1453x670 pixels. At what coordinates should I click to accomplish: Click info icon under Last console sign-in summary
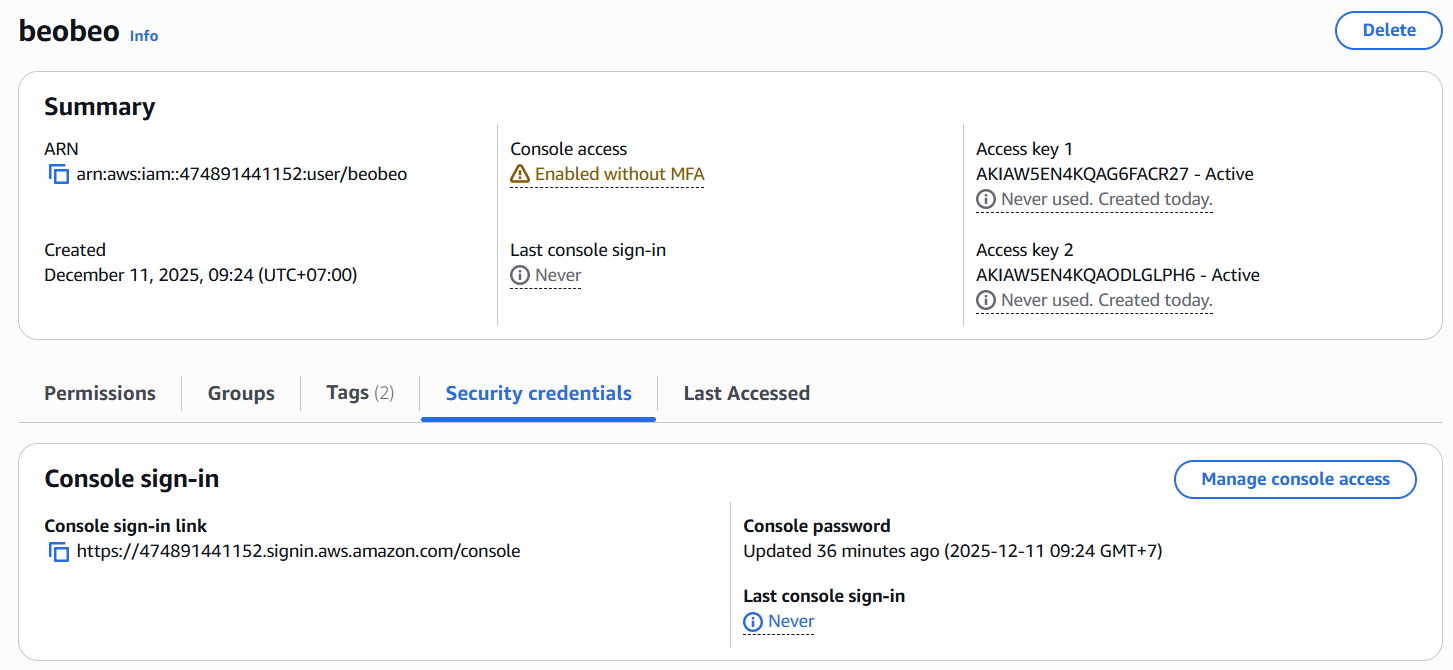[x=520, y=275]
